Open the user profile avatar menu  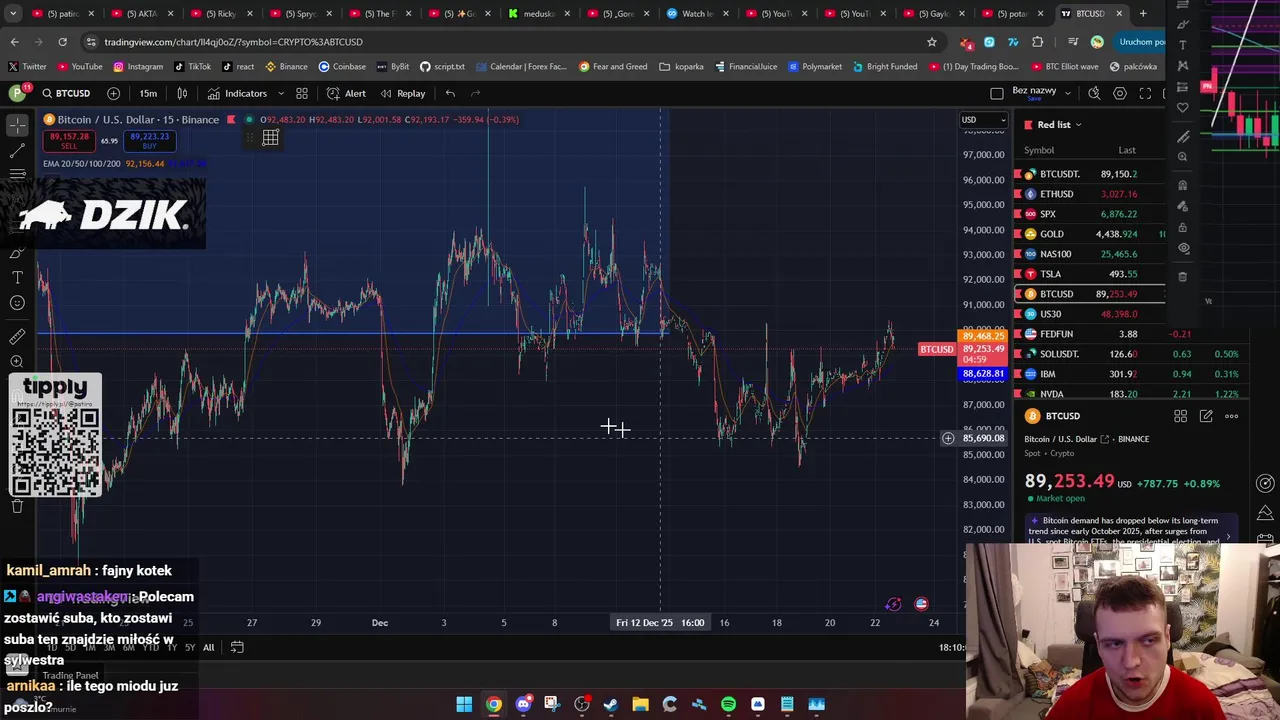17,93
